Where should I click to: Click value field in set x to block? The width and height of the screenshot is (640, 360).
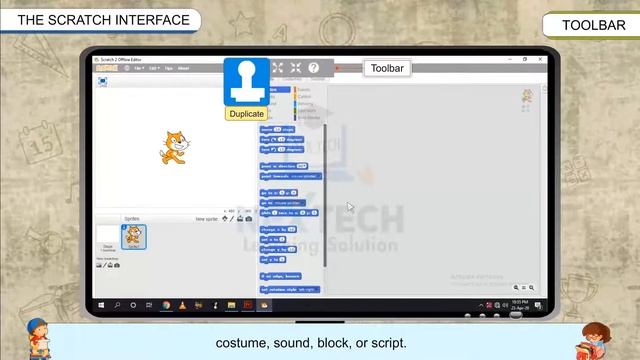pos(282,240)
